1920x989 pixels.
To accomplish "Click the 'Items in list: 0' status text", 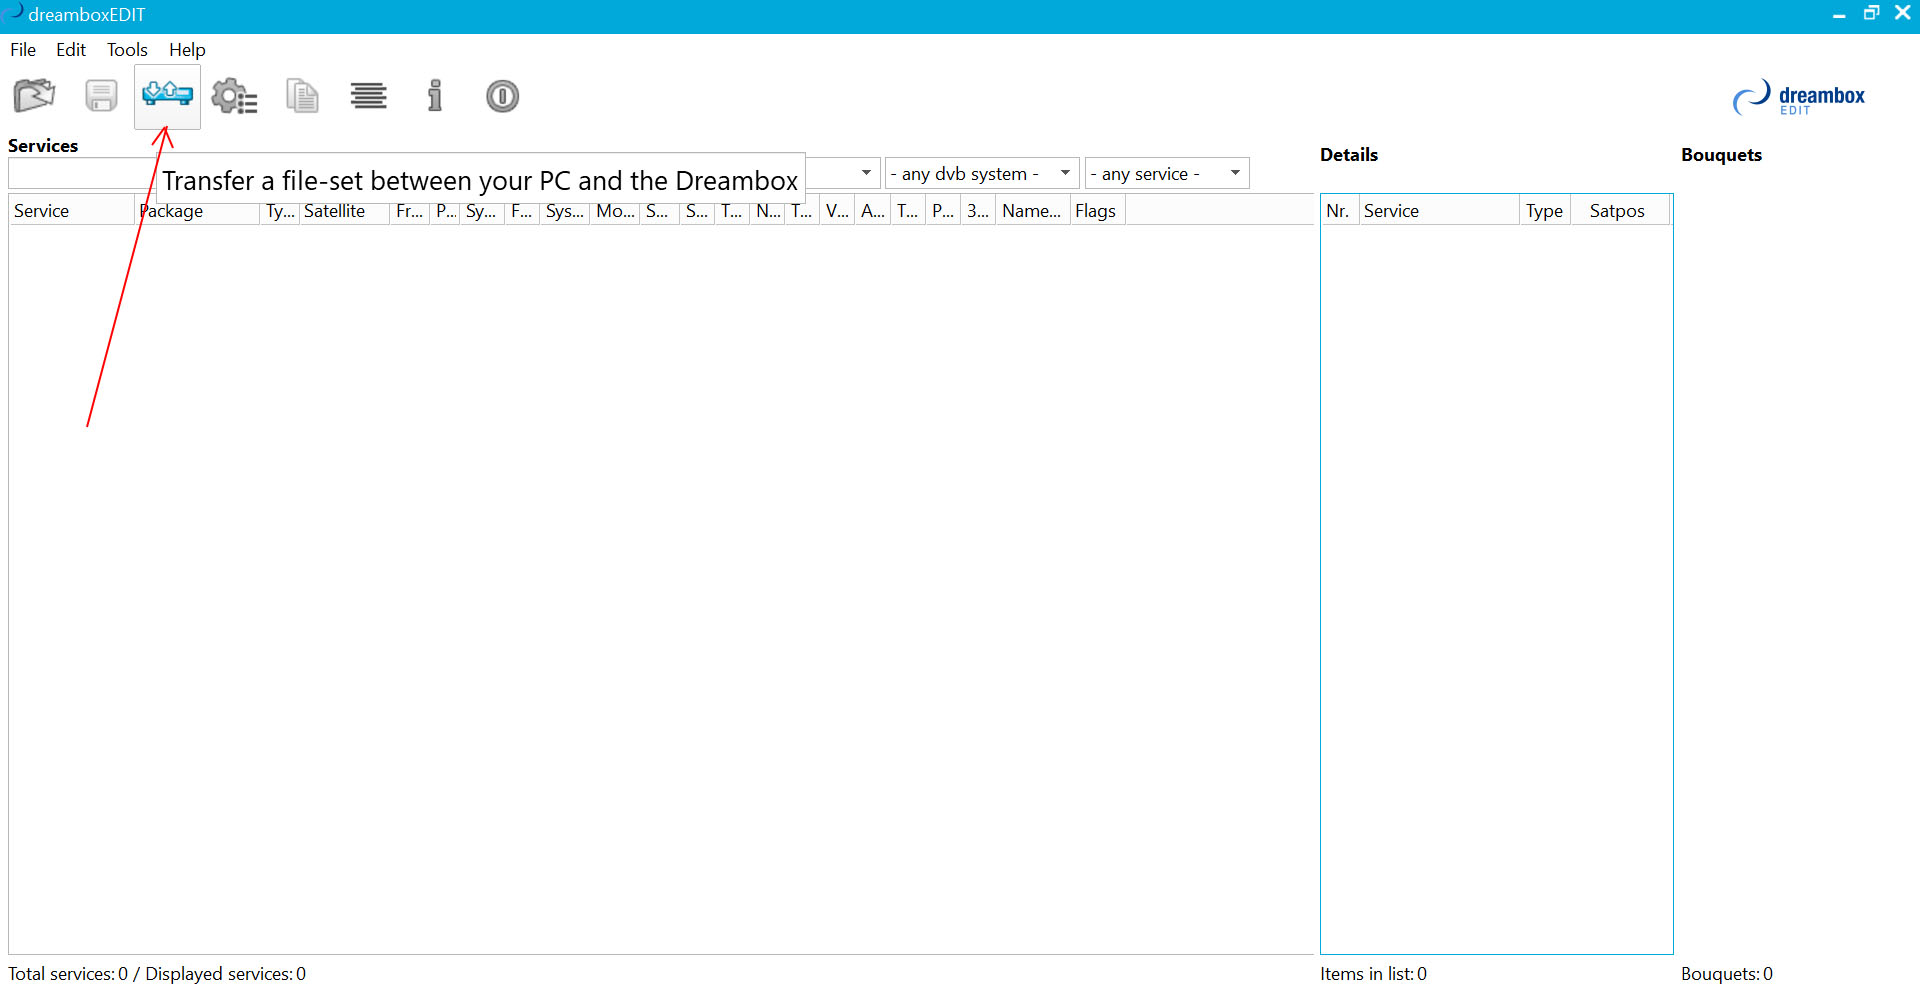I will click(1373, 974).
